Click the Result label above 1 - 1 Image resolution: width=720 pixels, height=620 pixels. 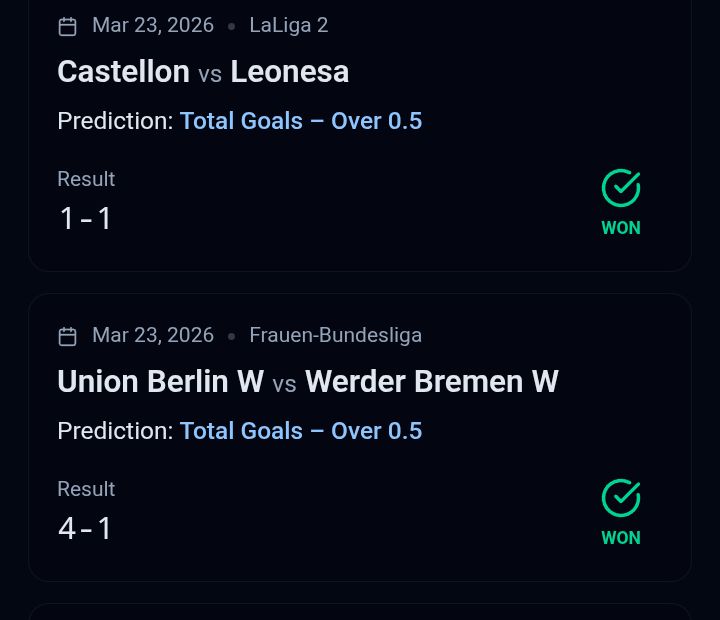86,179
